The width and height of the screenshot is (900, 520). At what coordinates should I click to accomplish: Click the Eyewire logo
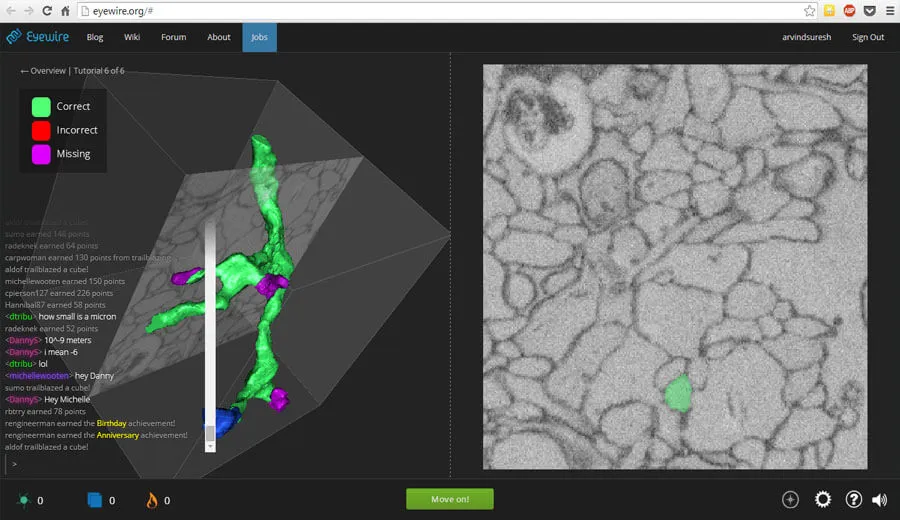point(38,37)
